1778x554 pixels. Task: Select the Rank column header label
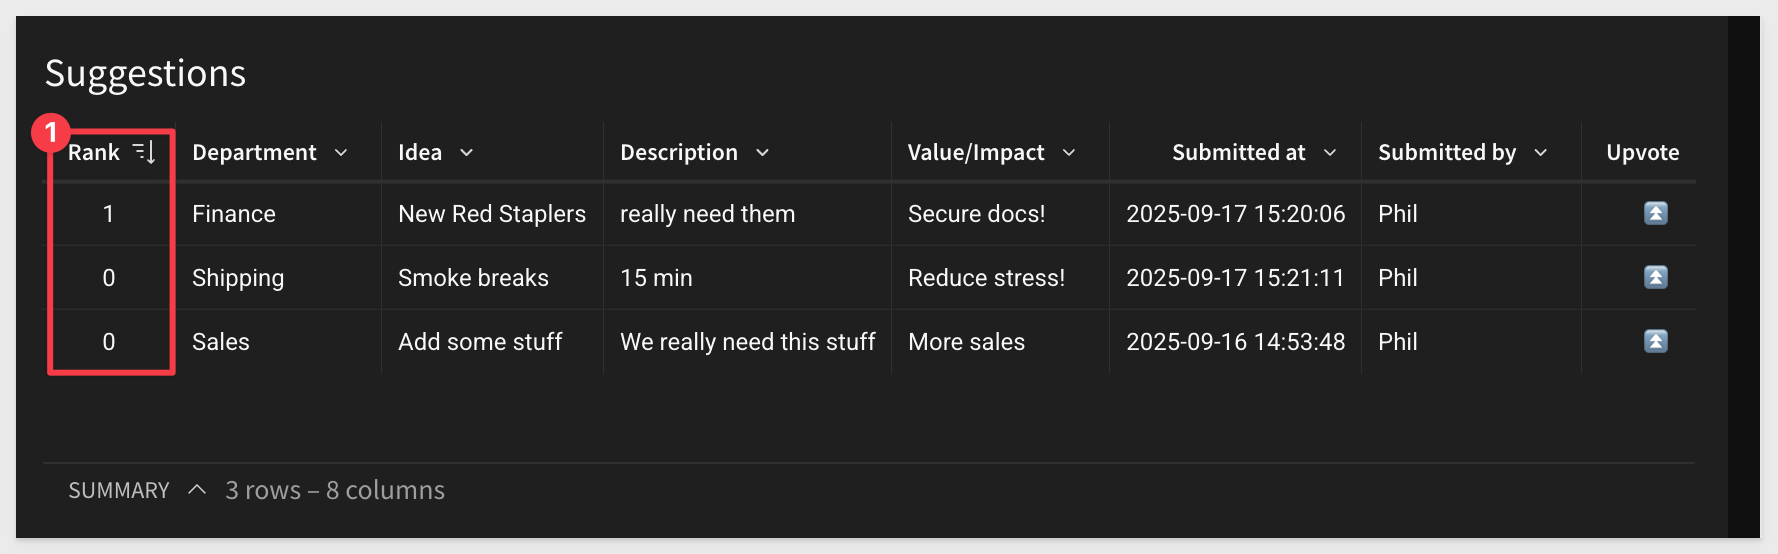tap(94, 152)
